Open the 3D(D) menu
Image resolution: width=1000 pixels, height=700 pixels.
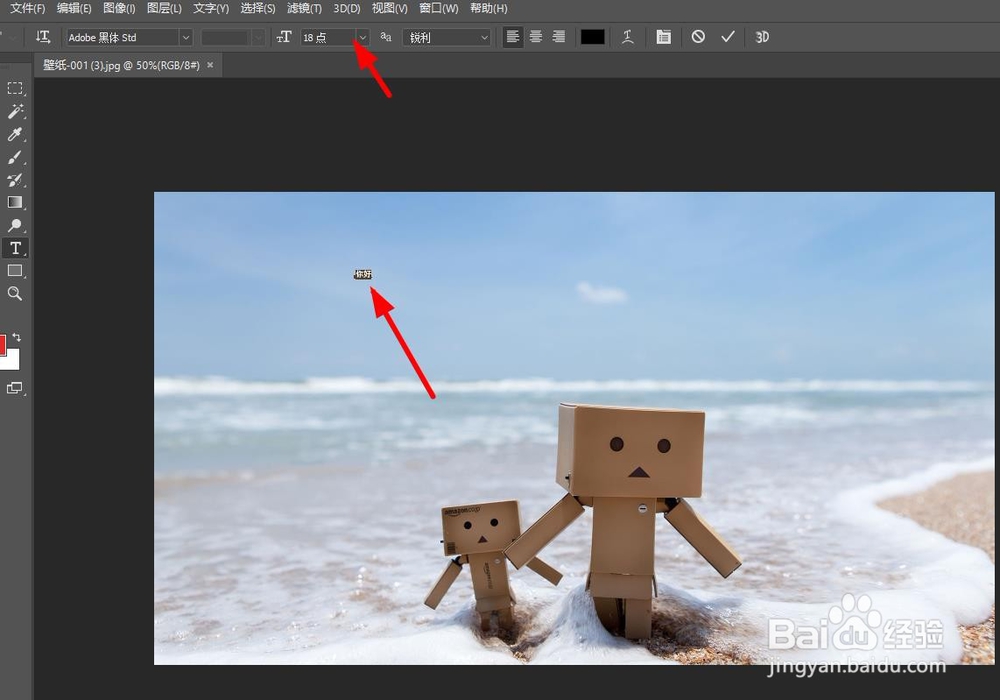coord(347,8)
